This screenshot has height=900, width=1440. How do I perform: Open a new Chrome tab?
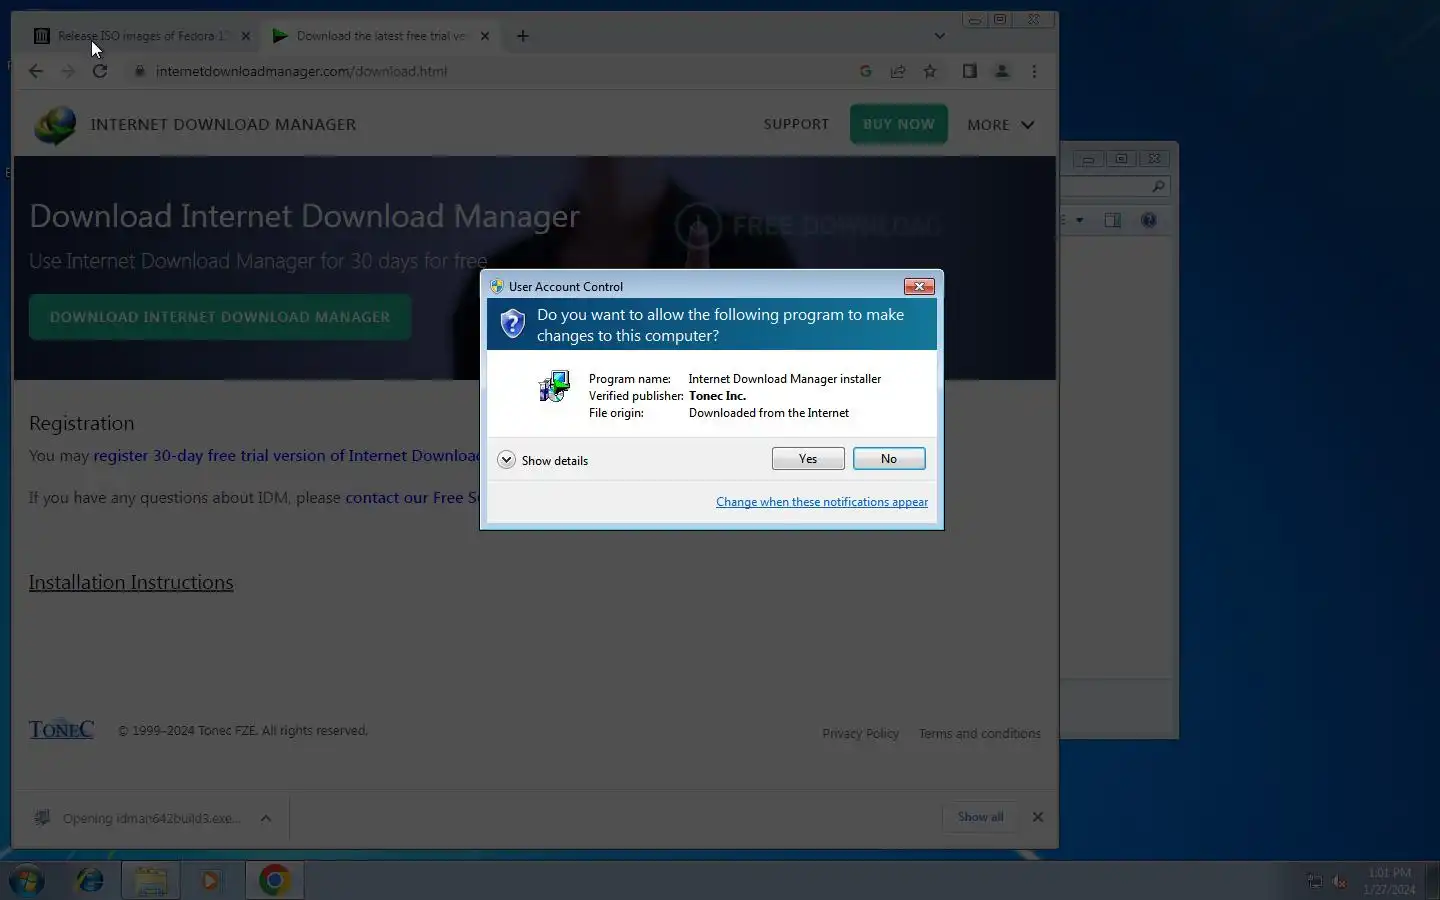tap(522, 36)
